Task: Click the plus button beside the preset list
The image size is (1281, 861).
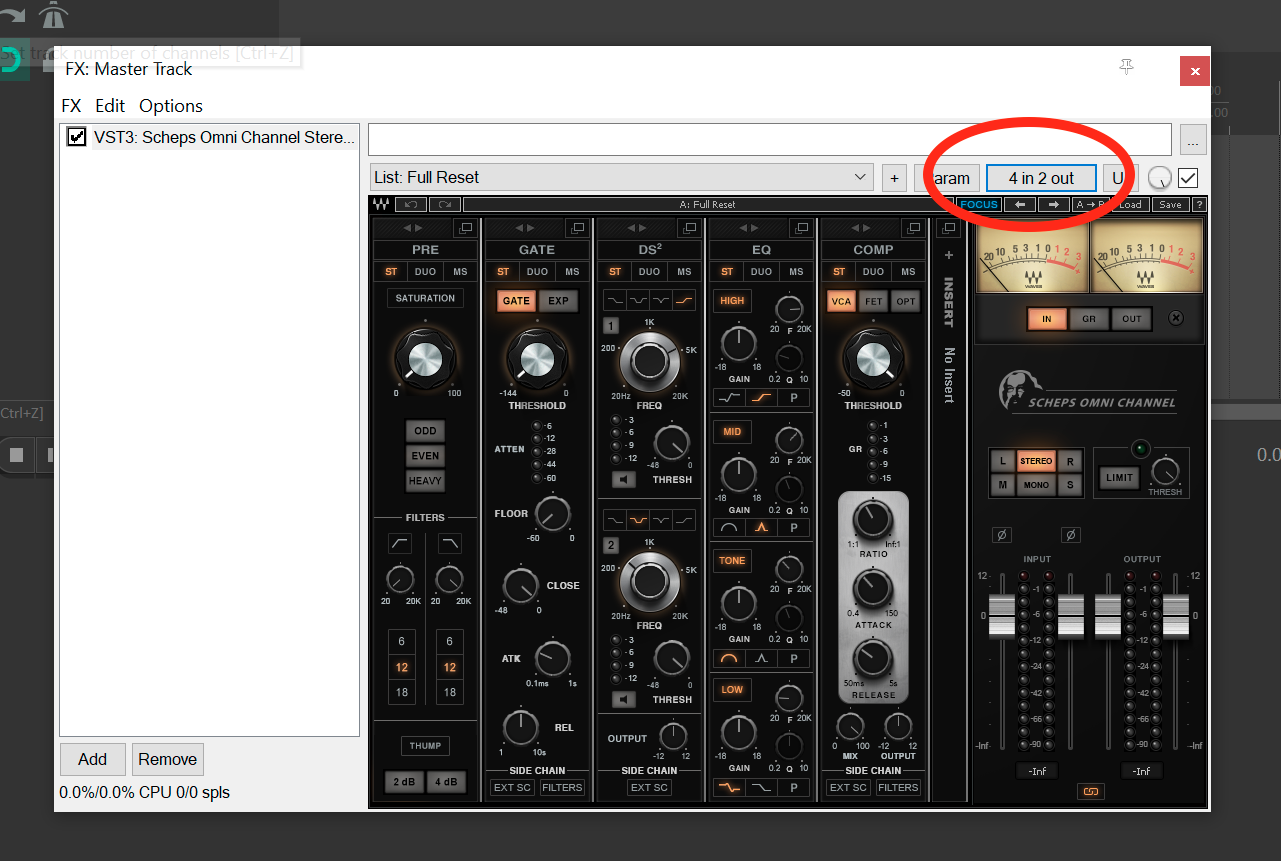Action: click(895, 178)
